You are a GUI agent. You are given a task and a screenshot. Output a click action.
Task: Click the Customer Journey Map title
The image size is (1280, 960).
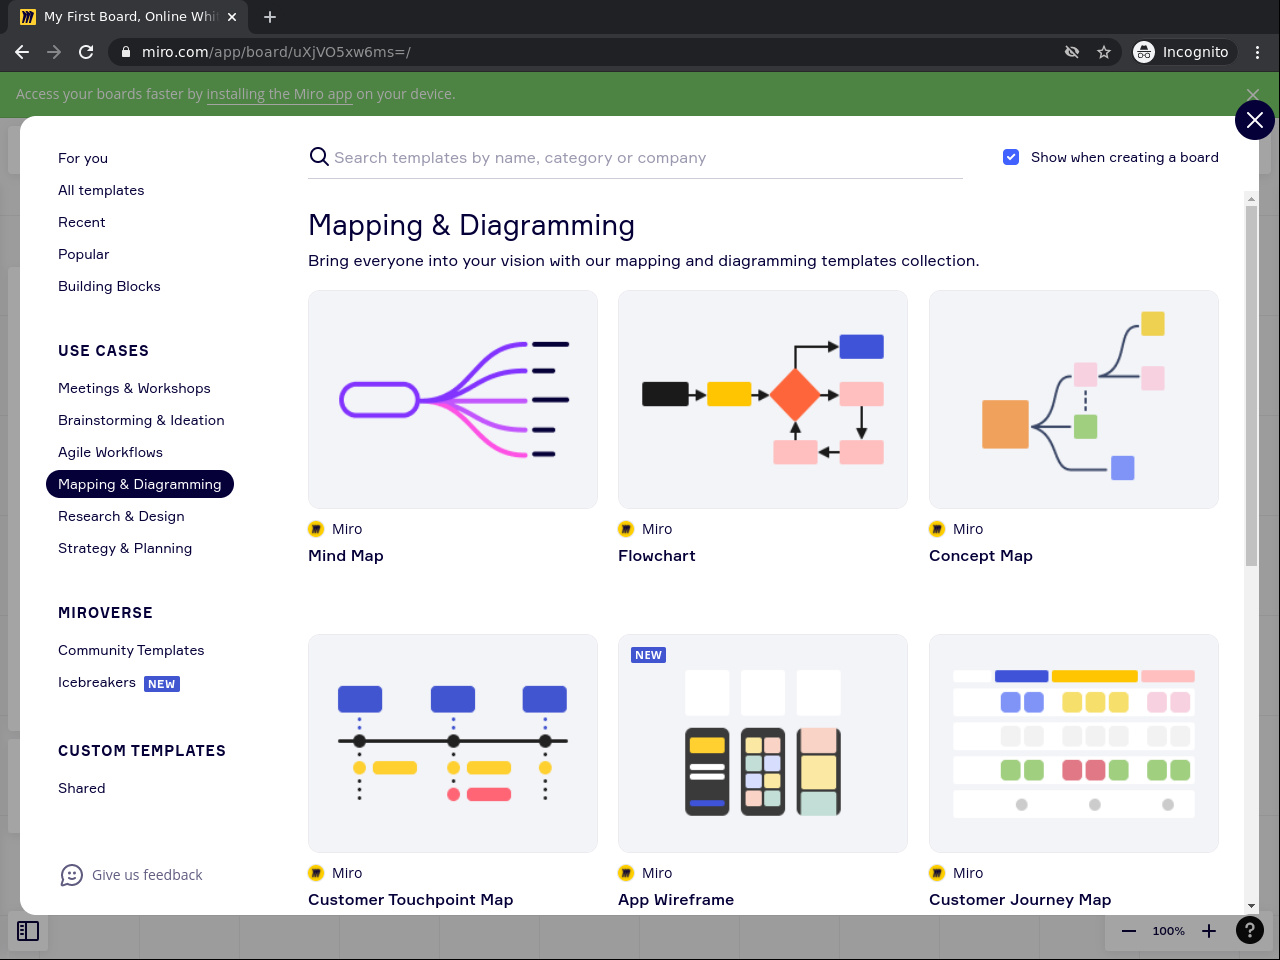click(x=1020, y=900)
